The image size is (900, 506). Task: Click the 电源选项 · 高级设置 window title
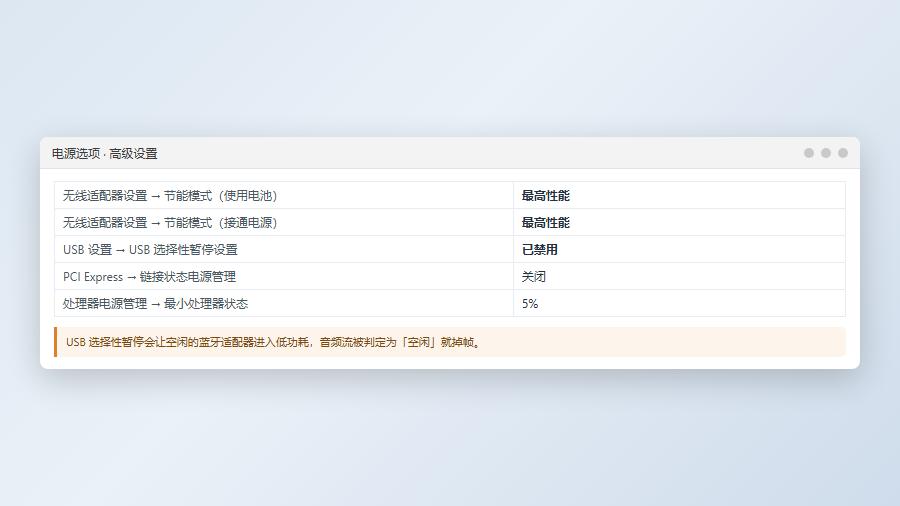click(104, 154)
